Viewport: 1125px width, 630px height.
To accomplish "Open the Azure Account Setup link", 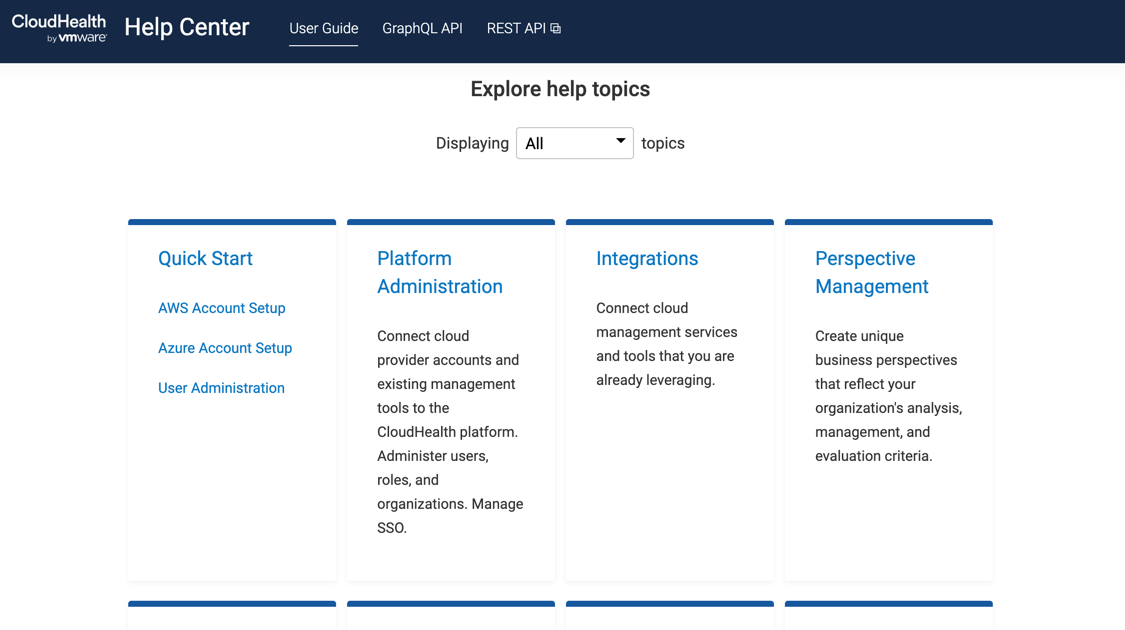I will [x=225, y=348].
